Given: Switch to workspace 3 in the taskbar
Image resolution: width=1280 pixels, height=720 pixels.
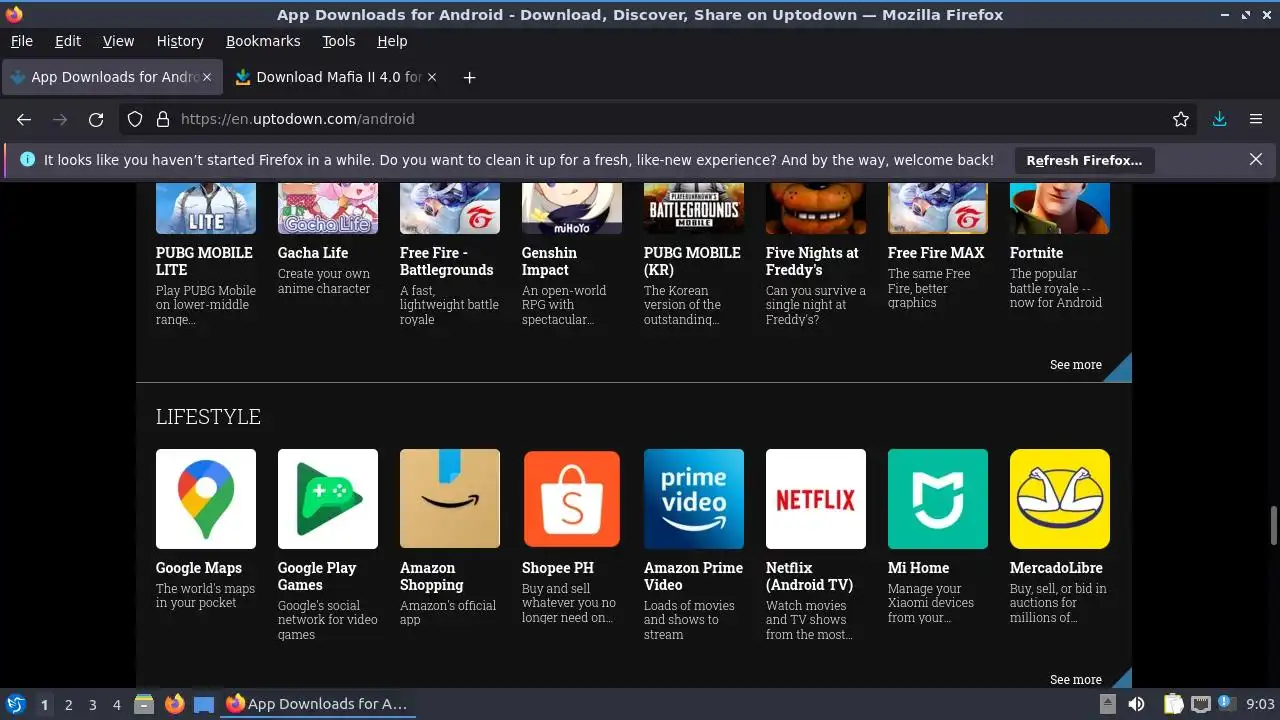Looking at the screenshot, I should tap(92, 705).
